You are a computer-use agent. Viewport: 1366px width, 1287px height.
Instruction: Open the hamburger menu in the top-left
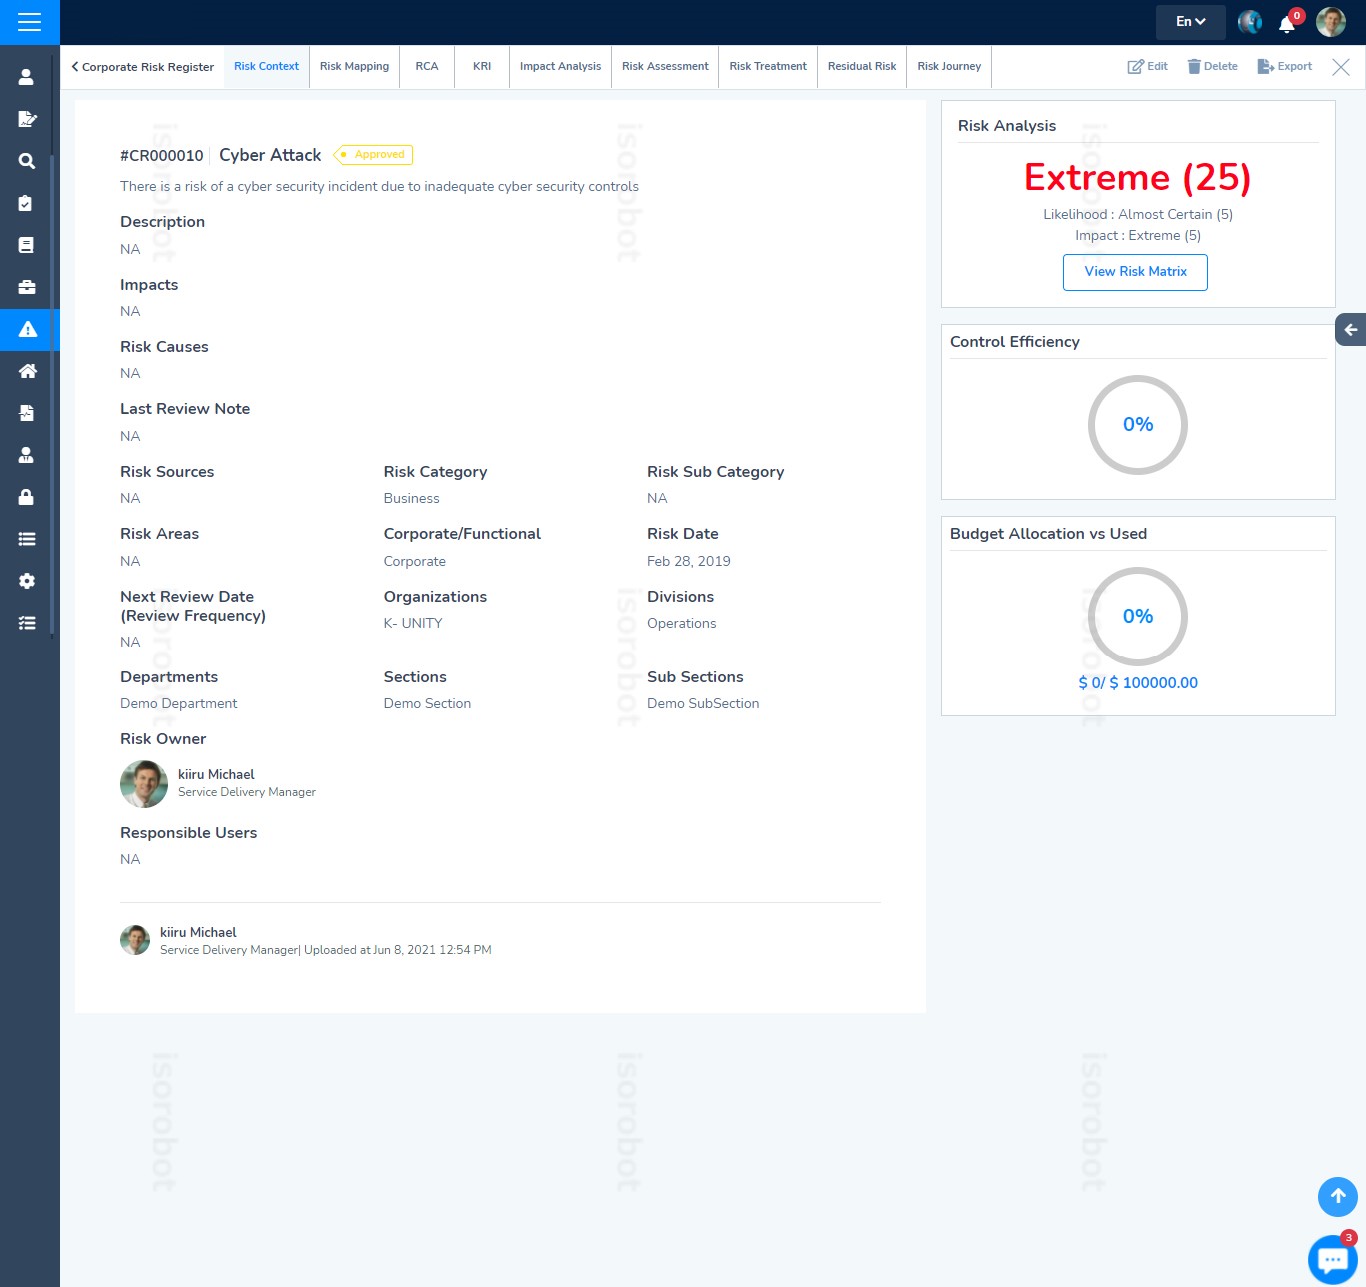(29, 22)
